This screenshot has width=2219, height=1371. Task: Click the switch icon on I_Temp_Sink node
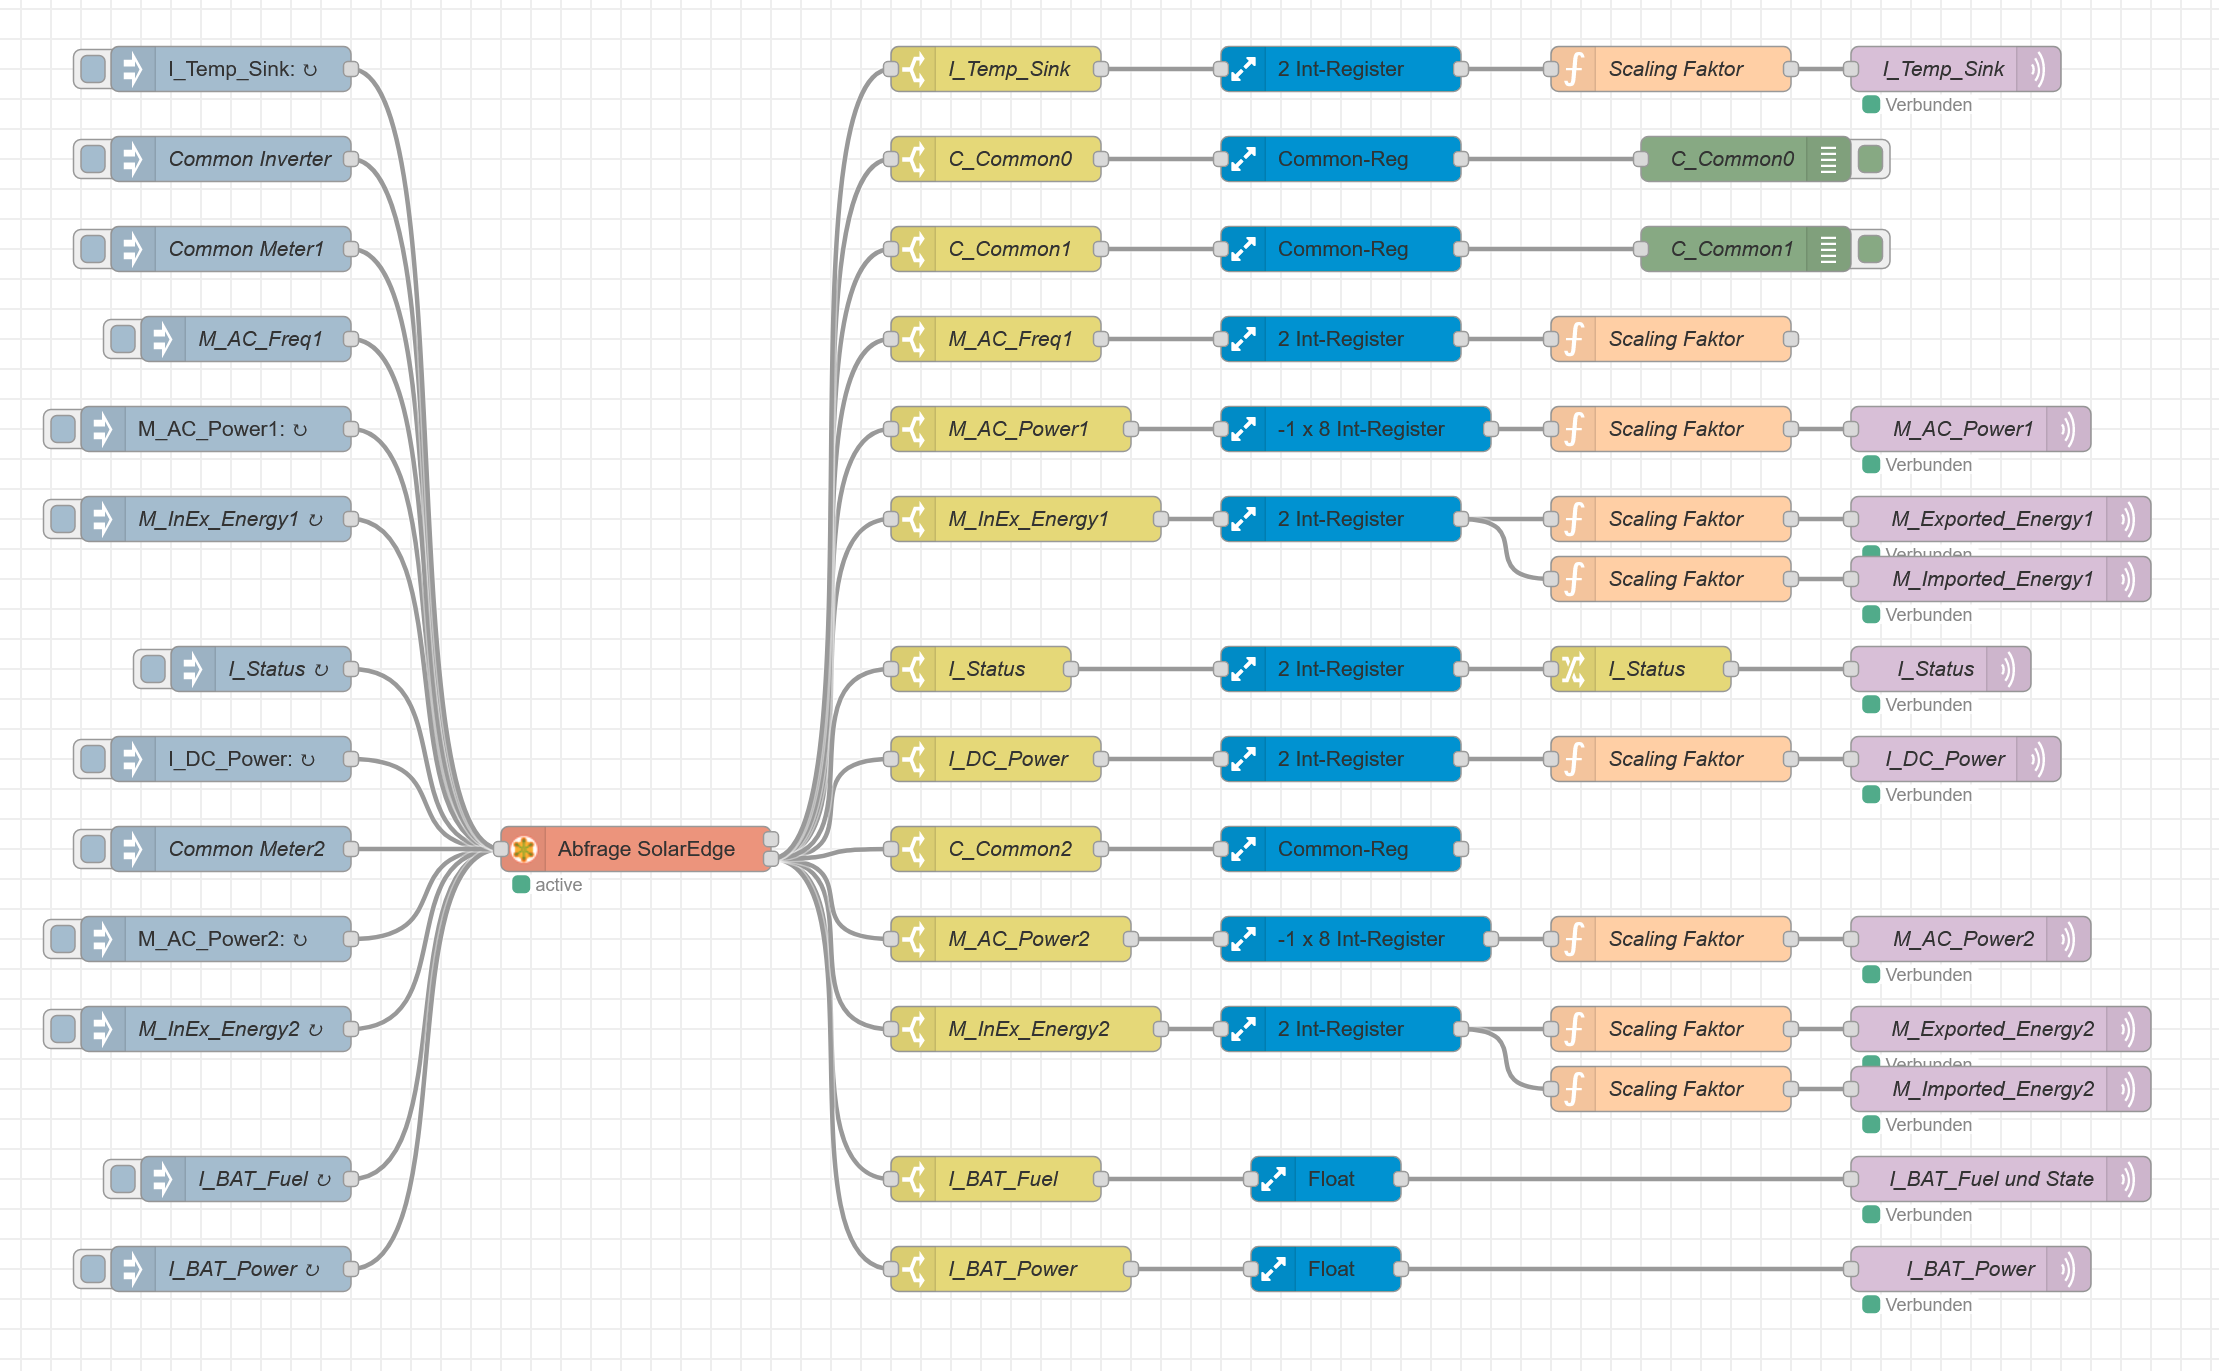click(x=913, y=69)
